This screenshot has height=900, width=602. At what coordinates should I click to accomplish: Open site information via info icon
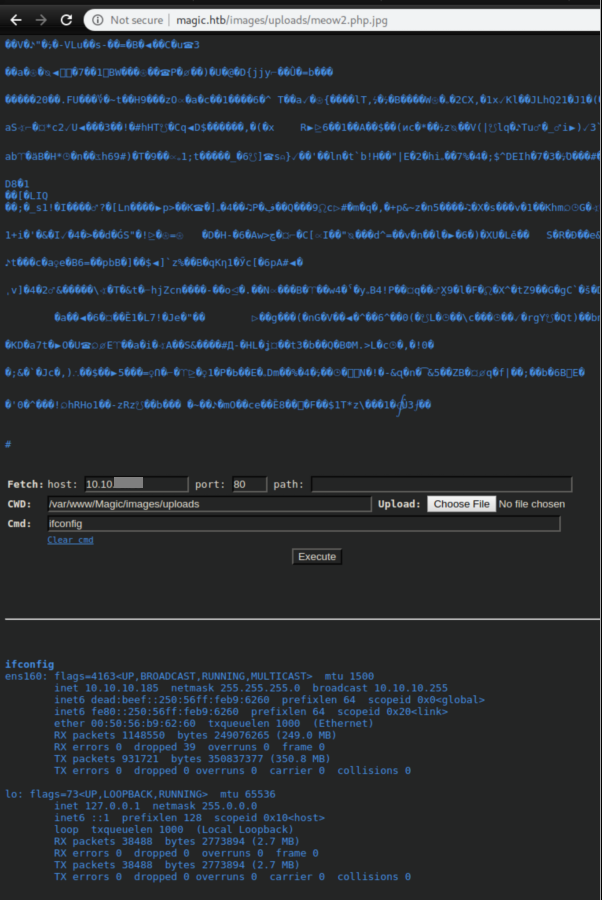[97, 19]
